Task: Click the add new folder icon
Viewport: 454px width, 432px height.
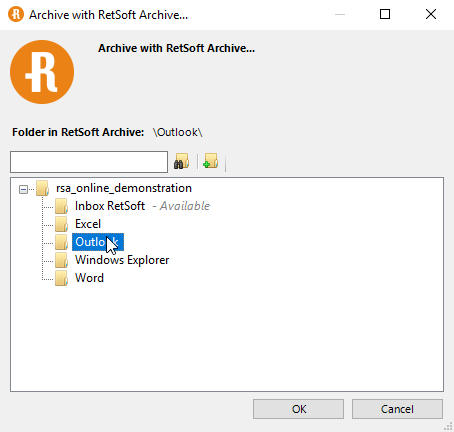Action: (x=211, y=161)
